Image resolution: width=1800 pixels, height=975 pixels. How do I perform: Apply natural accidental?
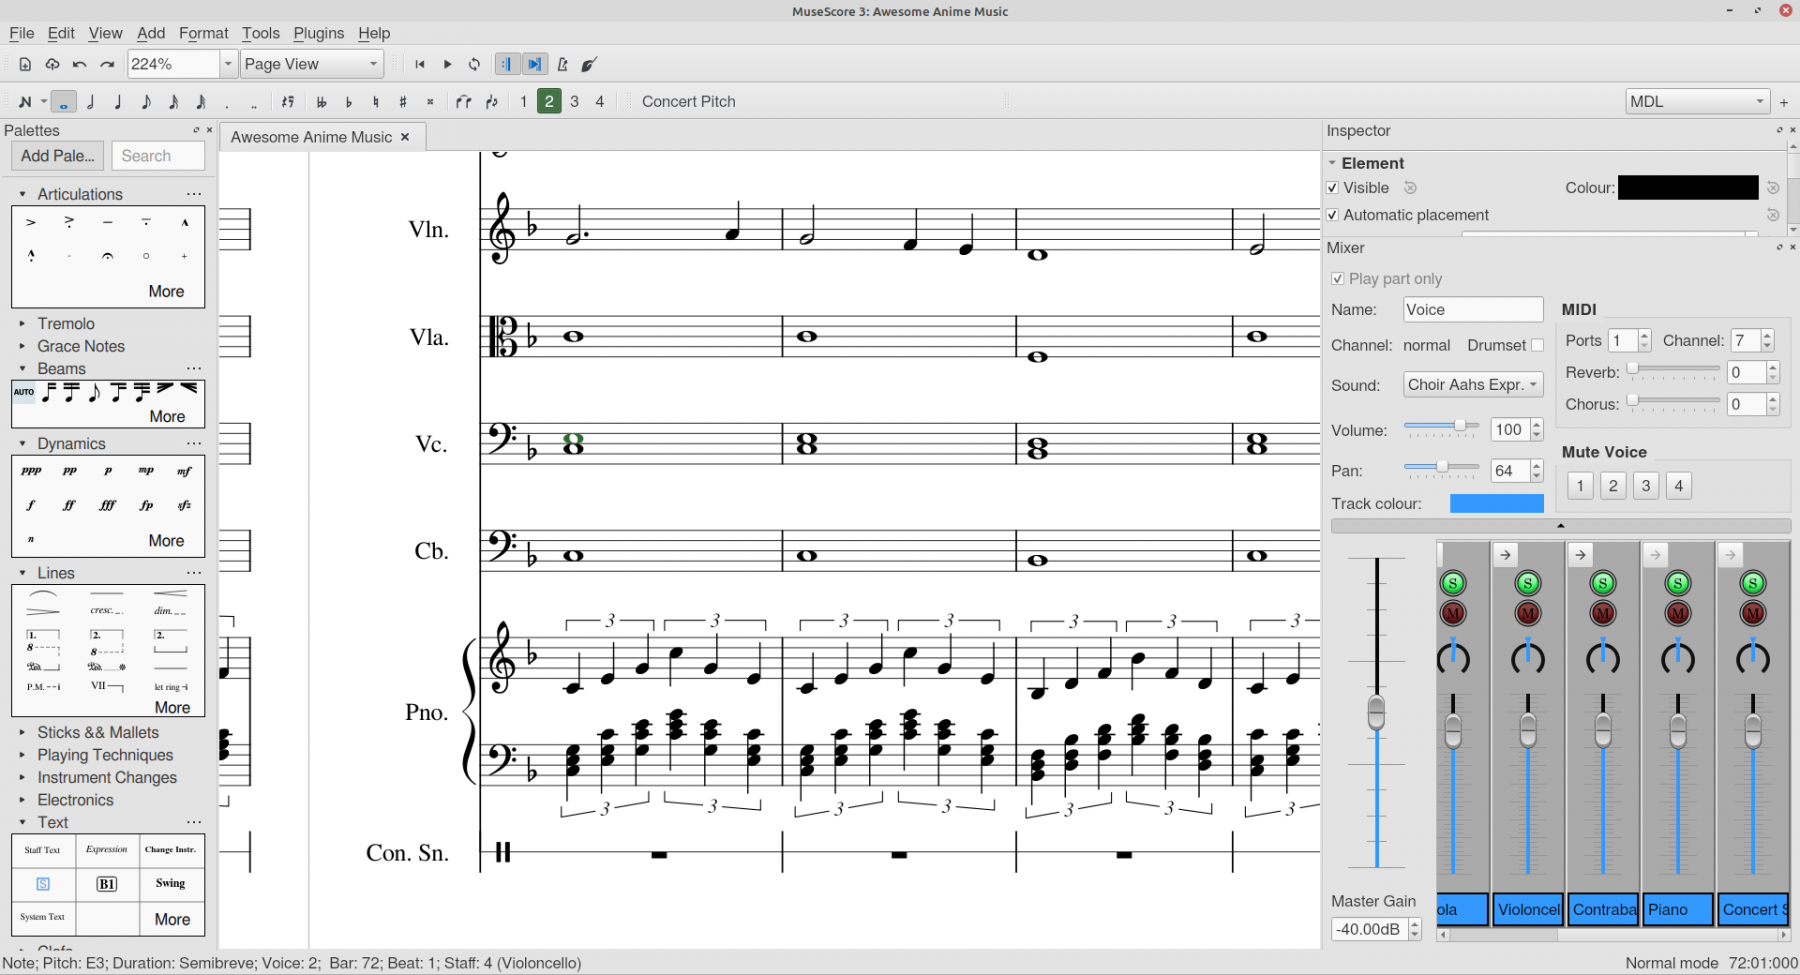tap(376, 102)
